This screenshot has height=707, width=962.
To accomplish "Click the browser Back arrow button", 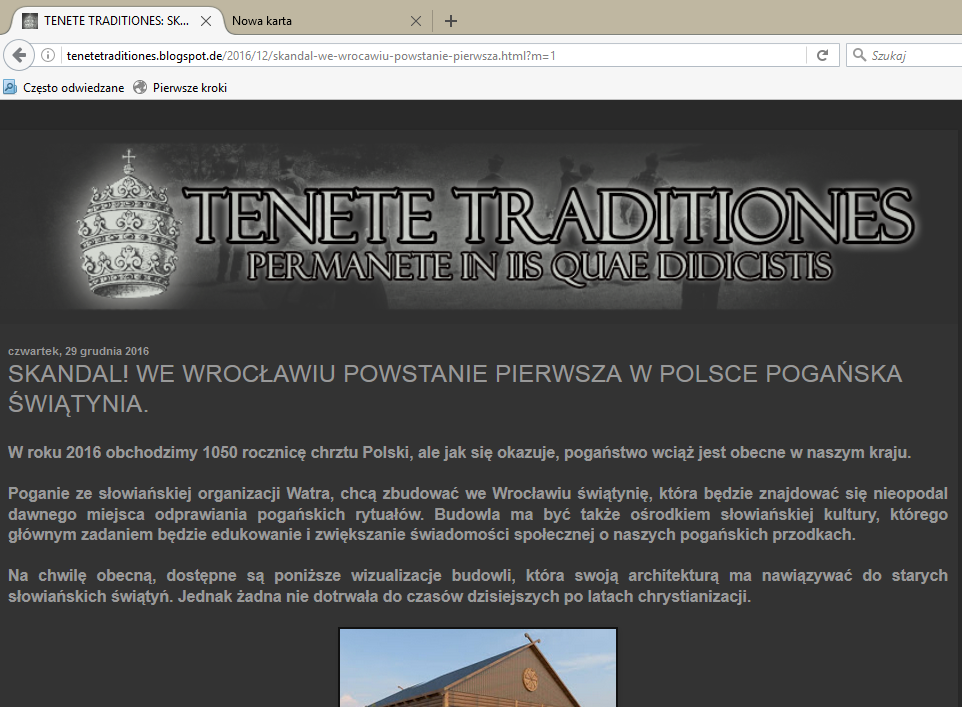I will coord(19,55).
